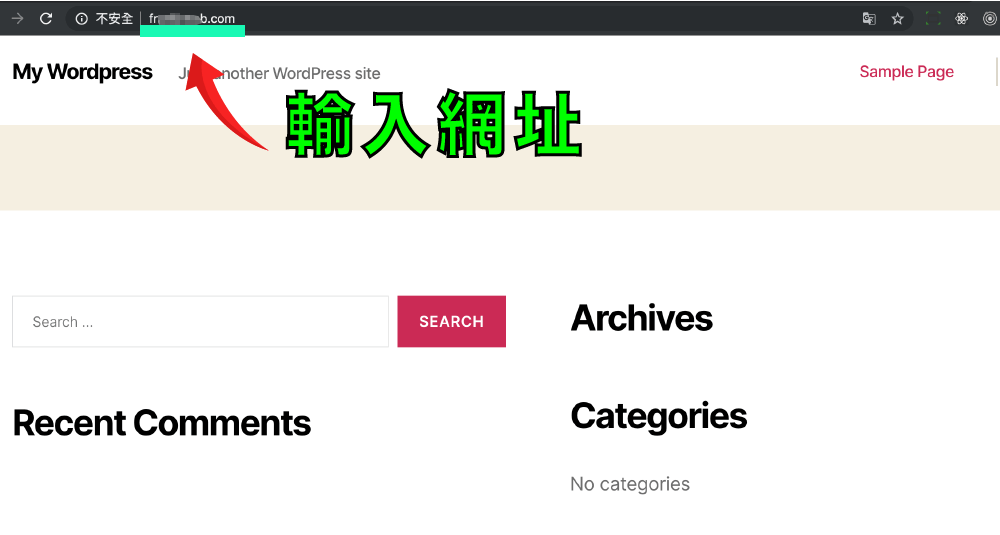Click the concentric circles extension icon

click(x=990, y=18)
